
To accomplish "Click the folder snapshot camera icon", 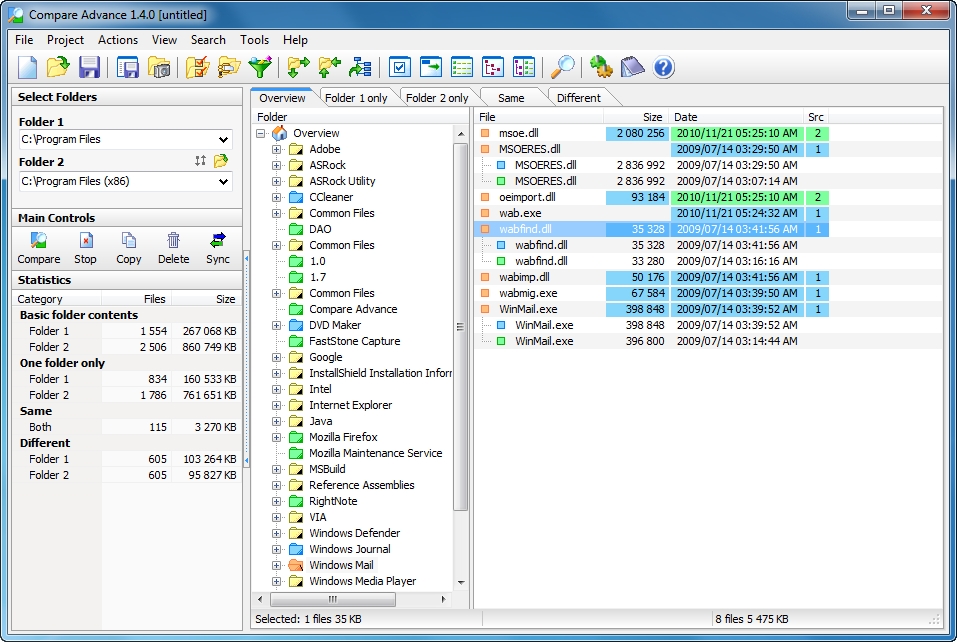I will 159,67.
